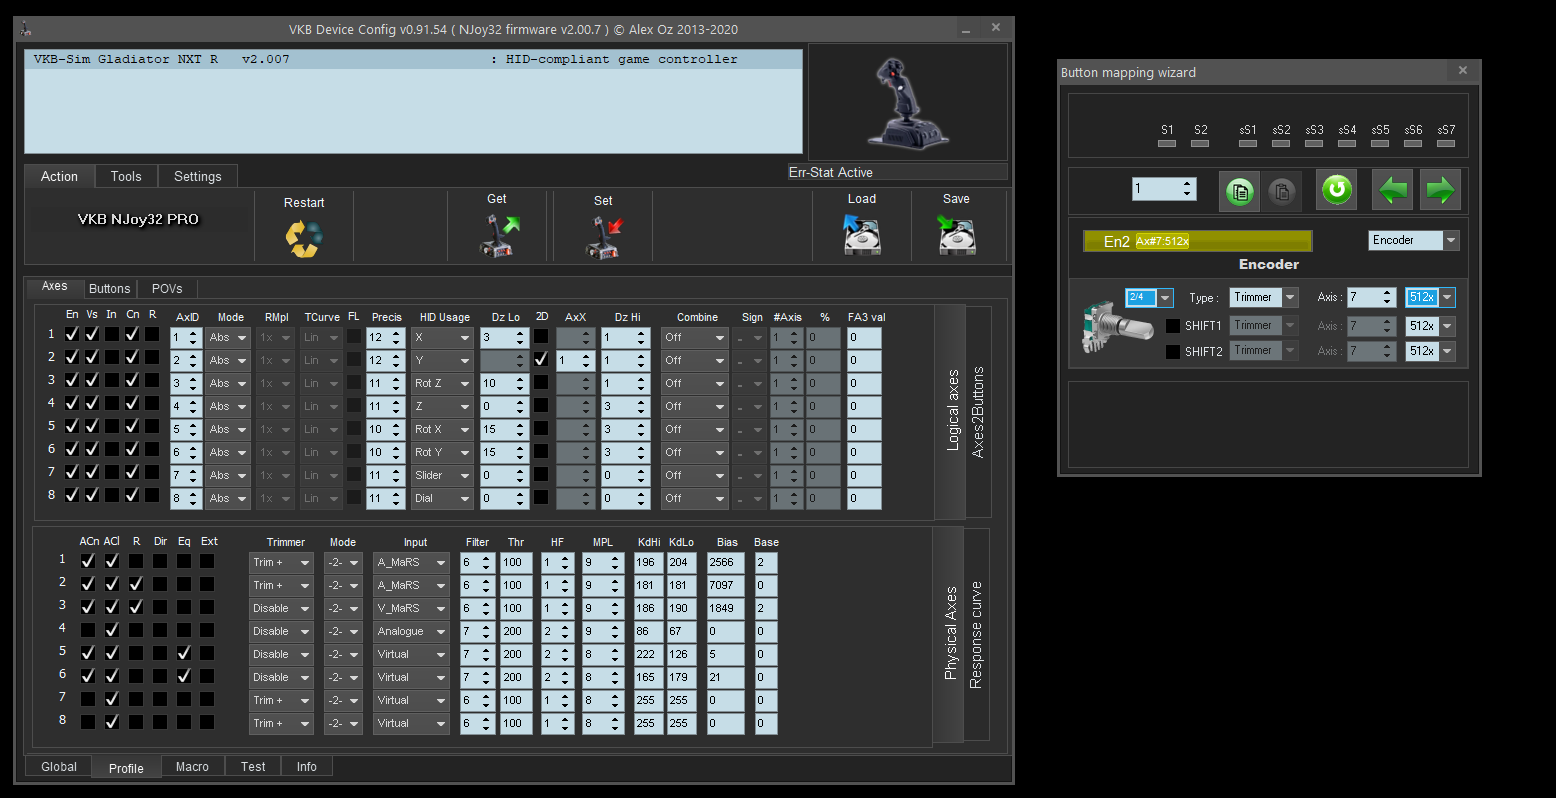
Task: Enable the SHIFT1 checkbox in wizard
Action: pyautogui.click(x=1173, y=326)
